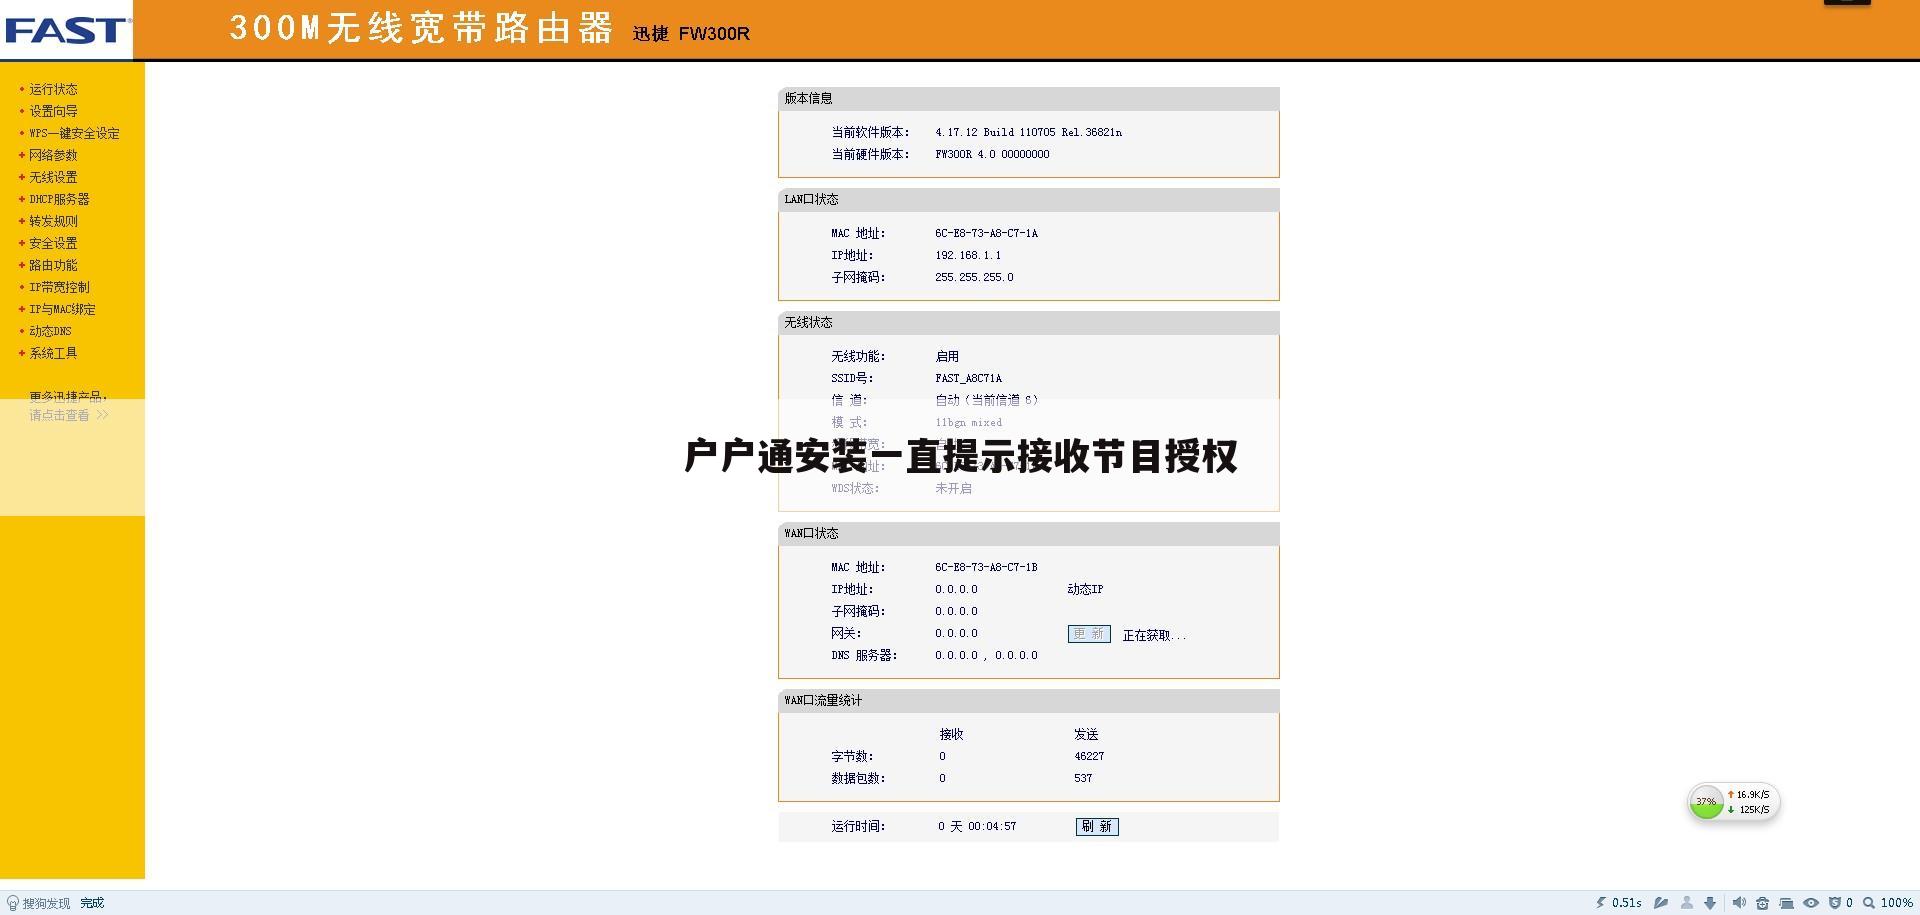Click the user account icon in status bar
Screen dimensions: 1920x915
tap(1687, 902)
